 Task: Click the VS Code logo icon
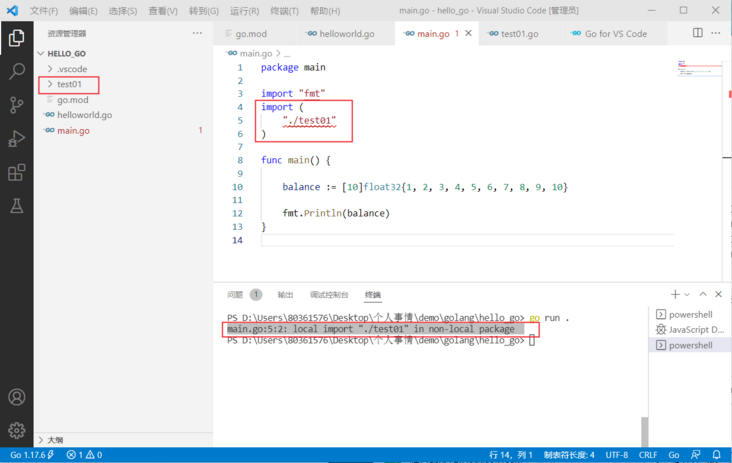click(x=13, y=10)
